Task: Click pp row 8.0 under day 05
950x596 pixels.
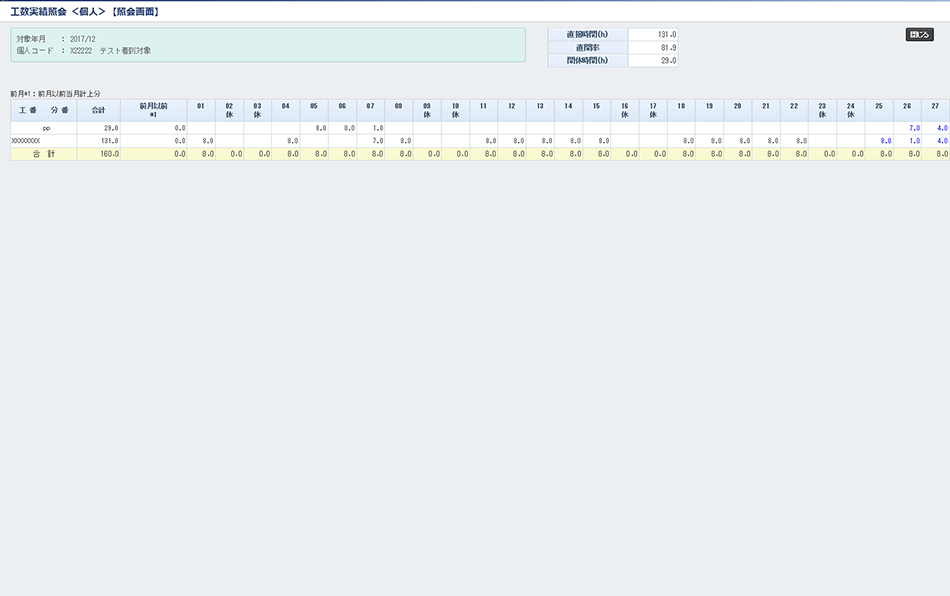Action: coord(314,128)
